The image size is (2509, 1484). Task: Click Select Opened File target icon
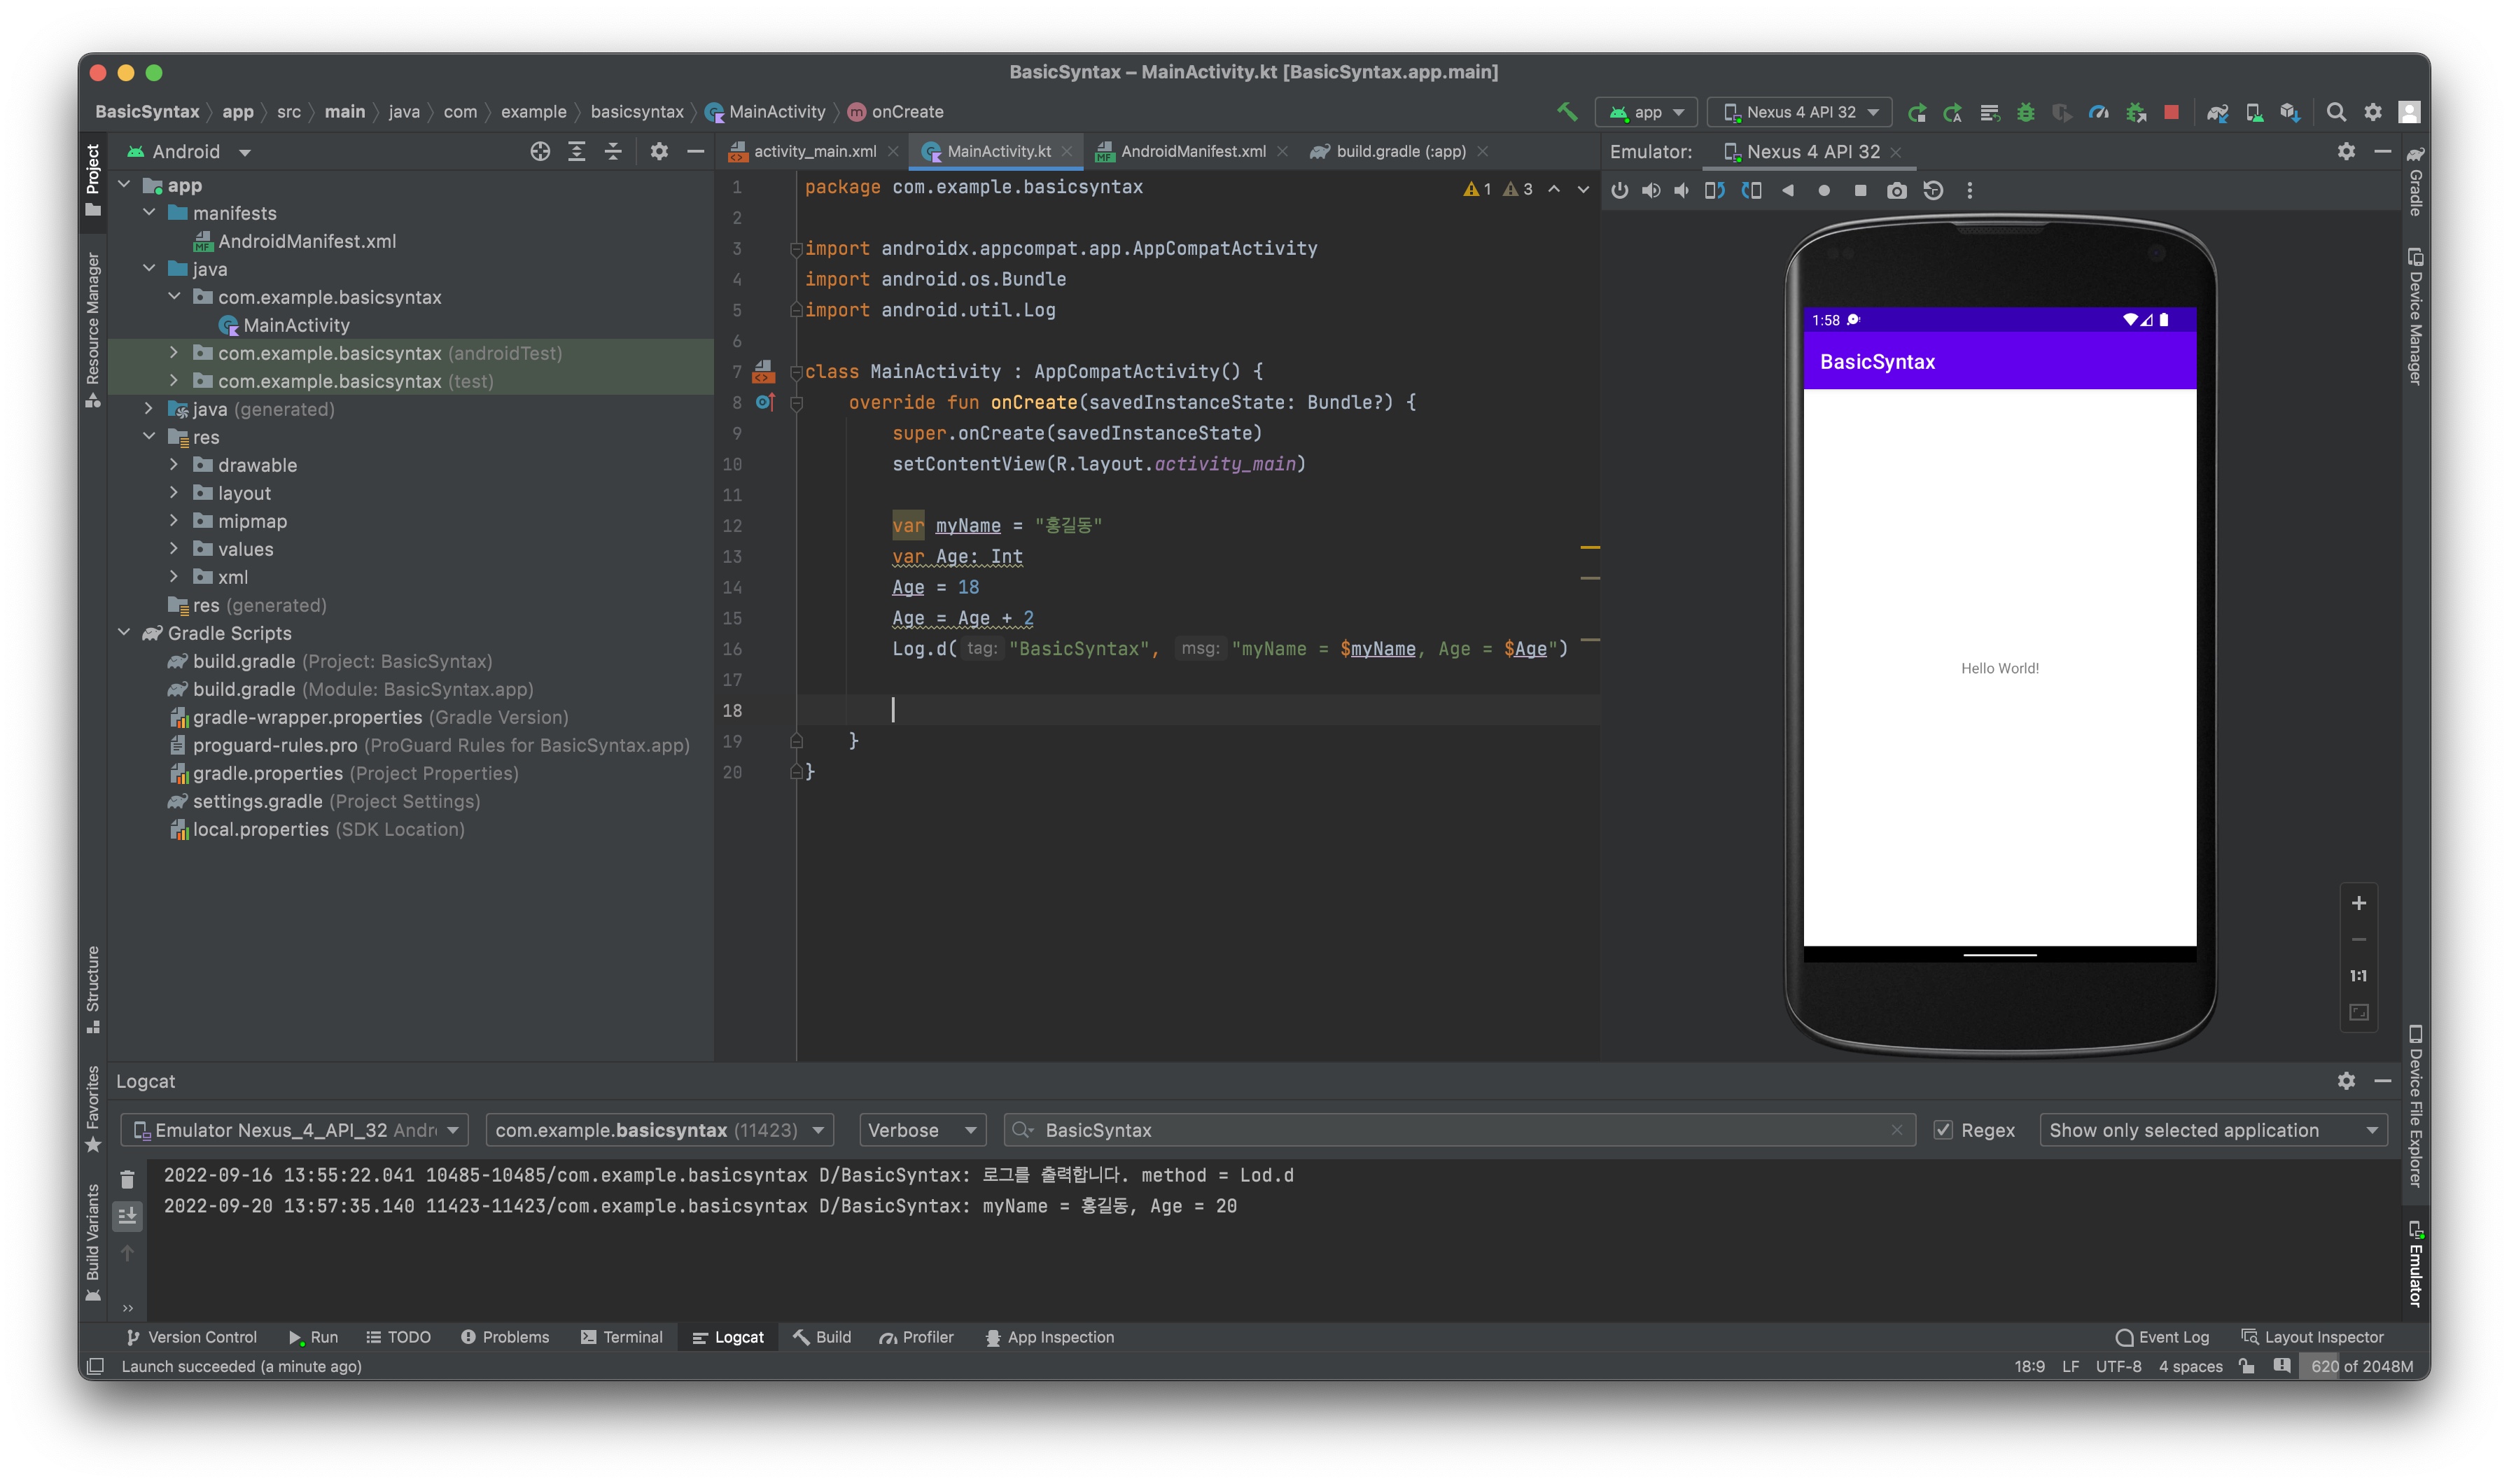pyautogui.click(x=540, y=151)
